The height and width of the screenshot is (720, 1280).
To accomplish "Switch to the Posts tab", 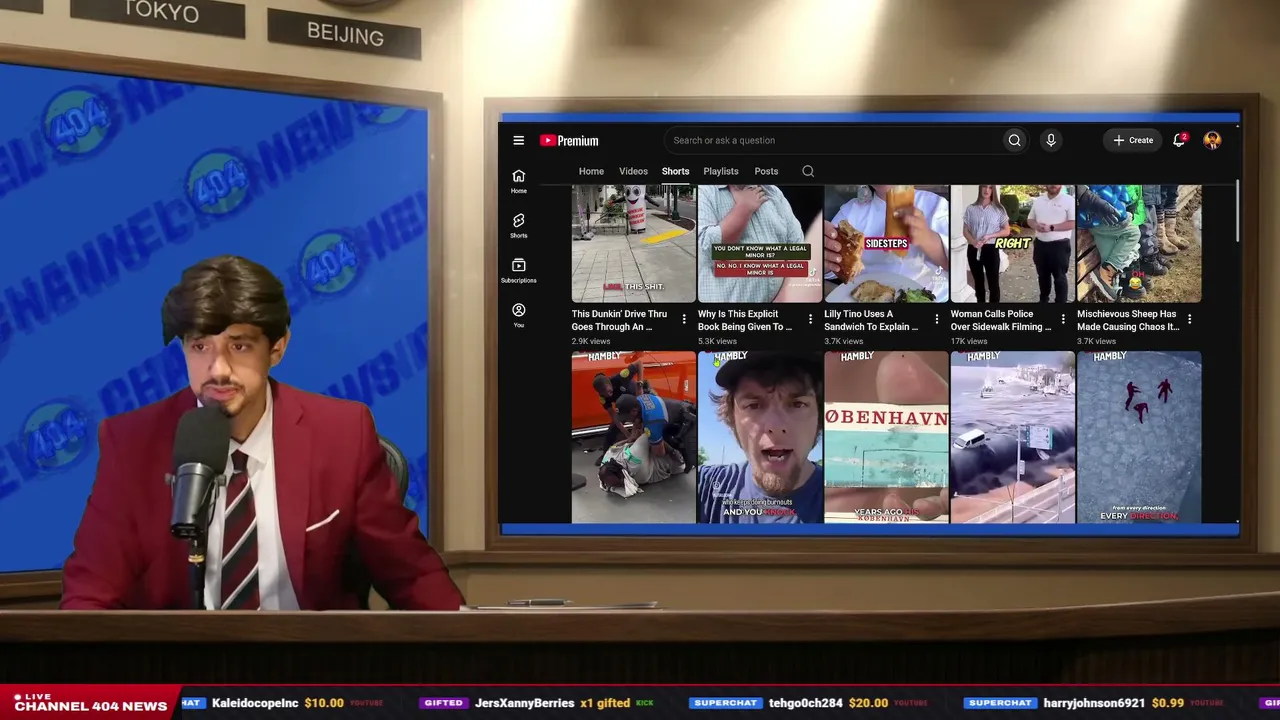I will pyautogui.click(x=766, y=171).
